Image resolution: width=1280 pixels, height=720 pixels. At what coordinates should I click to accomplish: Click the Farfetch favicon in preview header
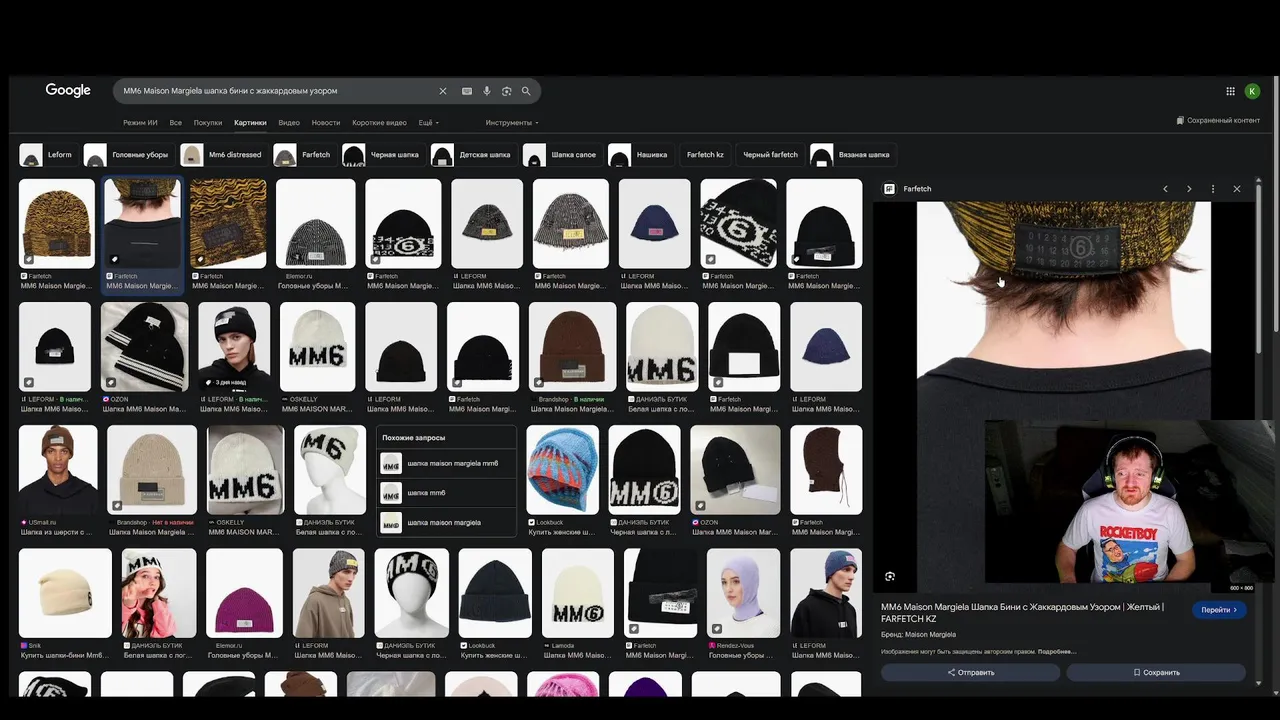click(889, 189)
